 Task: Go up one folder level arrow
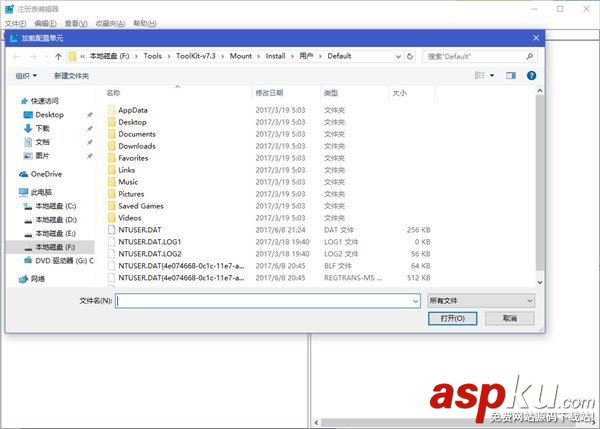coord(58,57)
